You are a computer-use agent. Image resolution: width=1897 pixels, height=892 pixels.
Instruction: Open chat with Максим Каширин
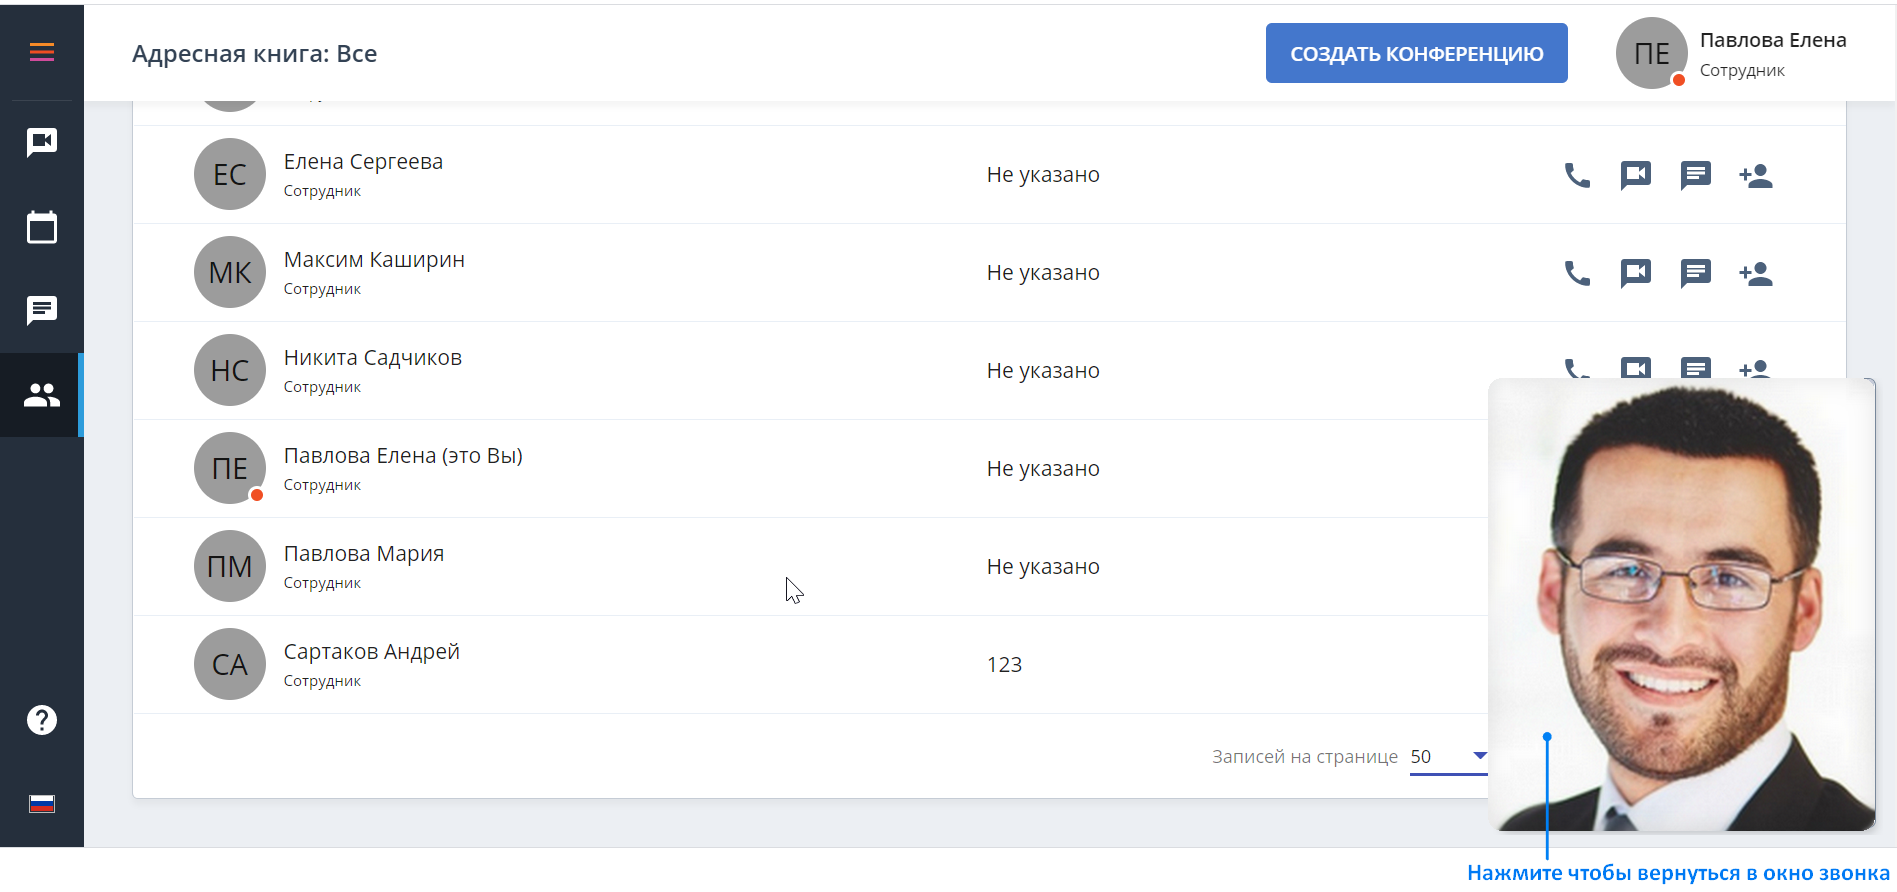(x=1696, y=273)
